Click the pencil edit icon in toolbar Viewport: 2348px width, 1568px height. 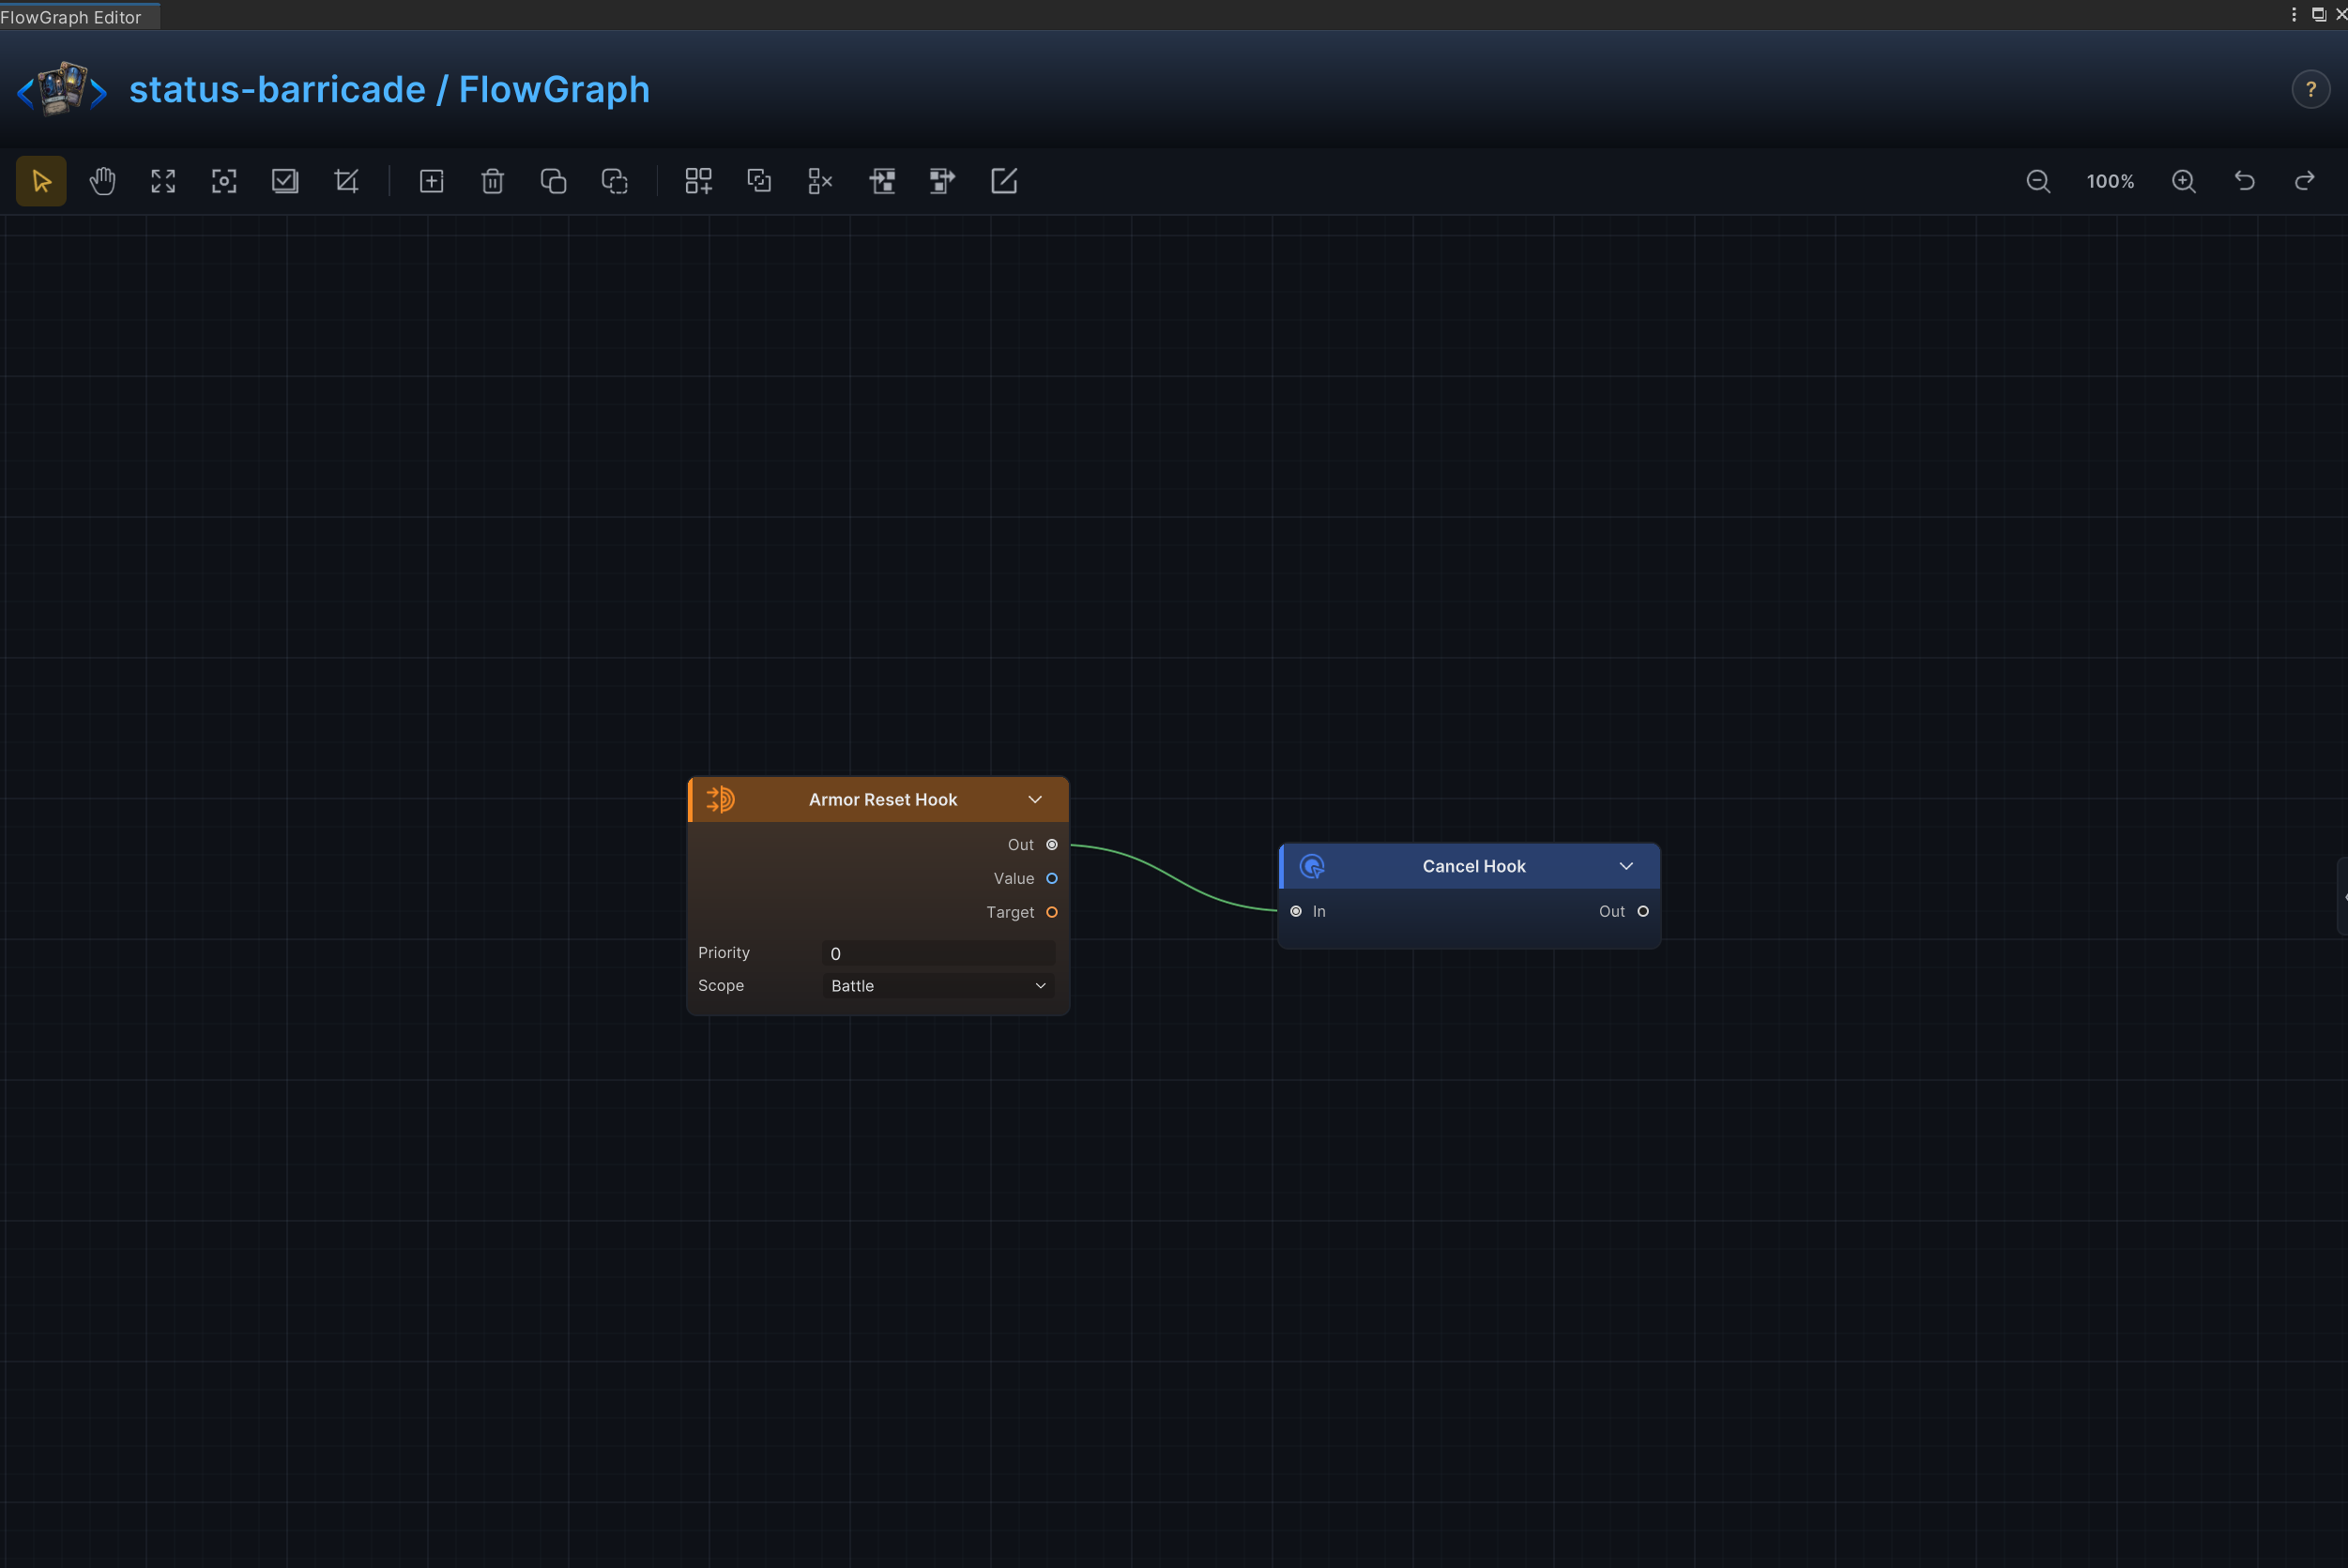(1004, 181)
